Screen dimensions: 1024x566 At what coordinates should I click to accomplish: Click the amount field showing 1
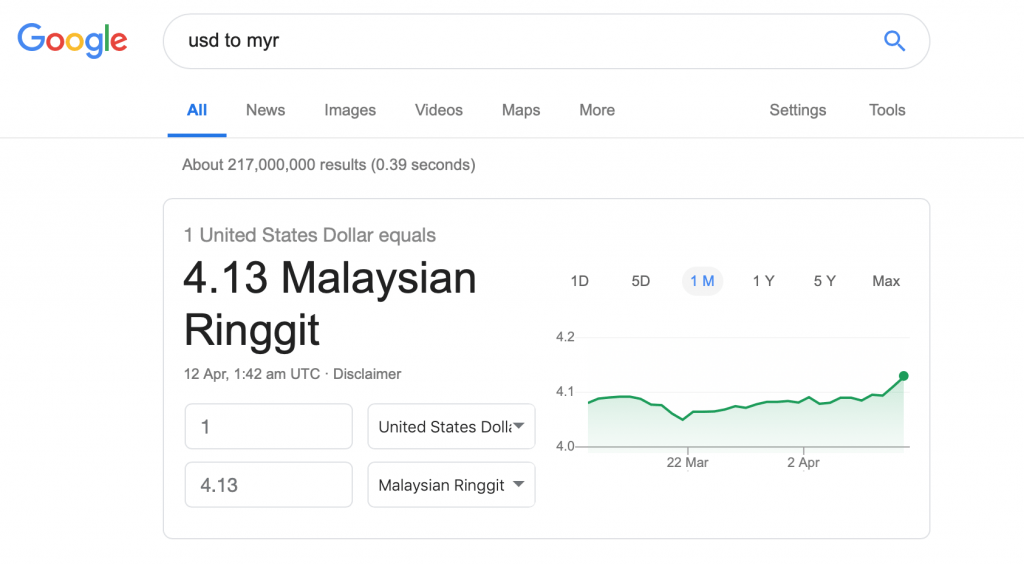268,426
